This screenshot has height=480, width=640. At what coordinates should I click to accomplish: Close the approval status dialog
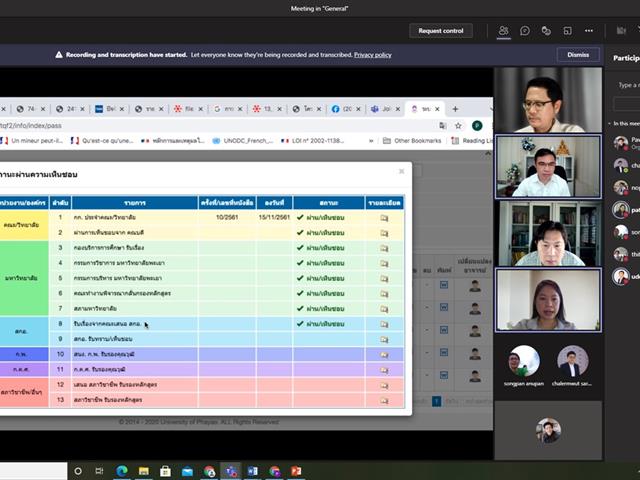(401, 171)
